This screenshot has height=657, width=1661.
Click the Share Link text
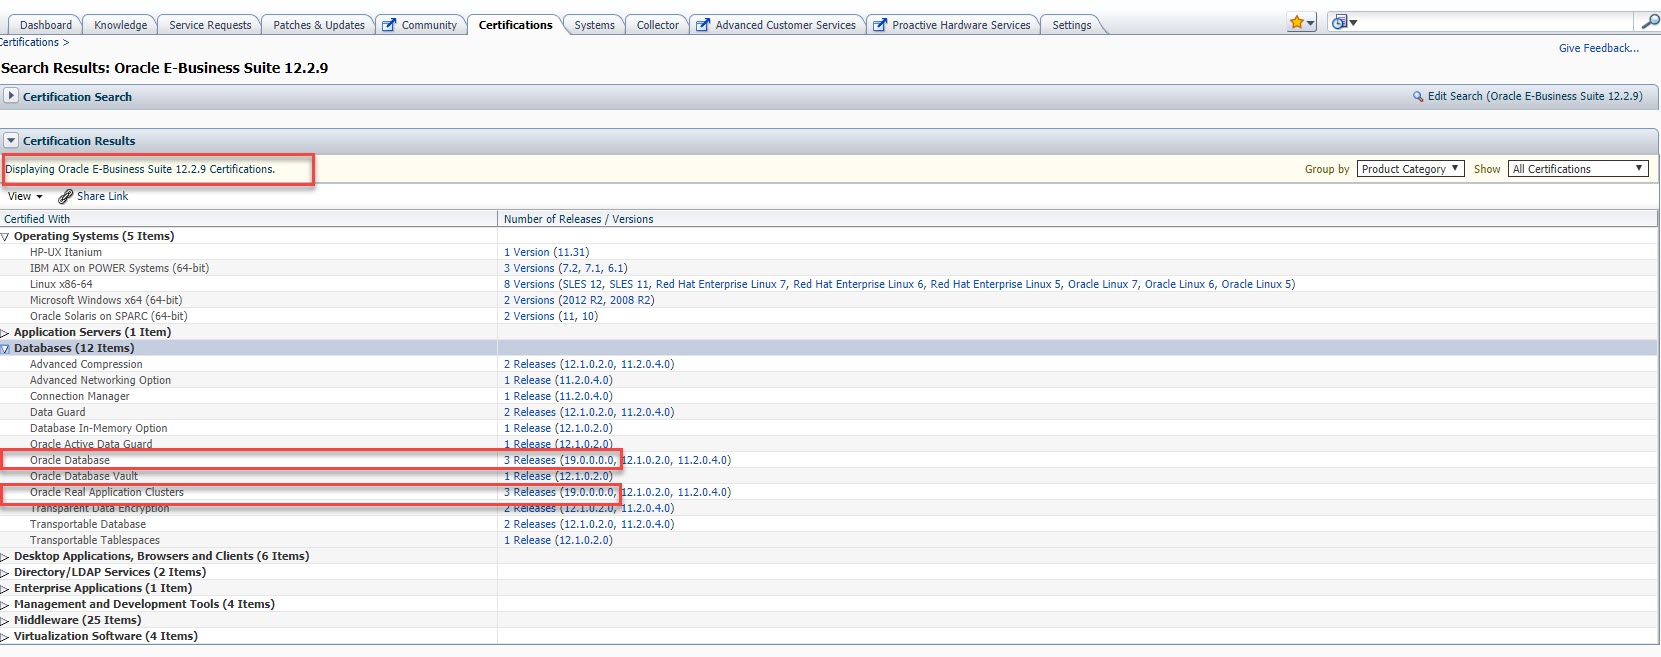[102, 197]
